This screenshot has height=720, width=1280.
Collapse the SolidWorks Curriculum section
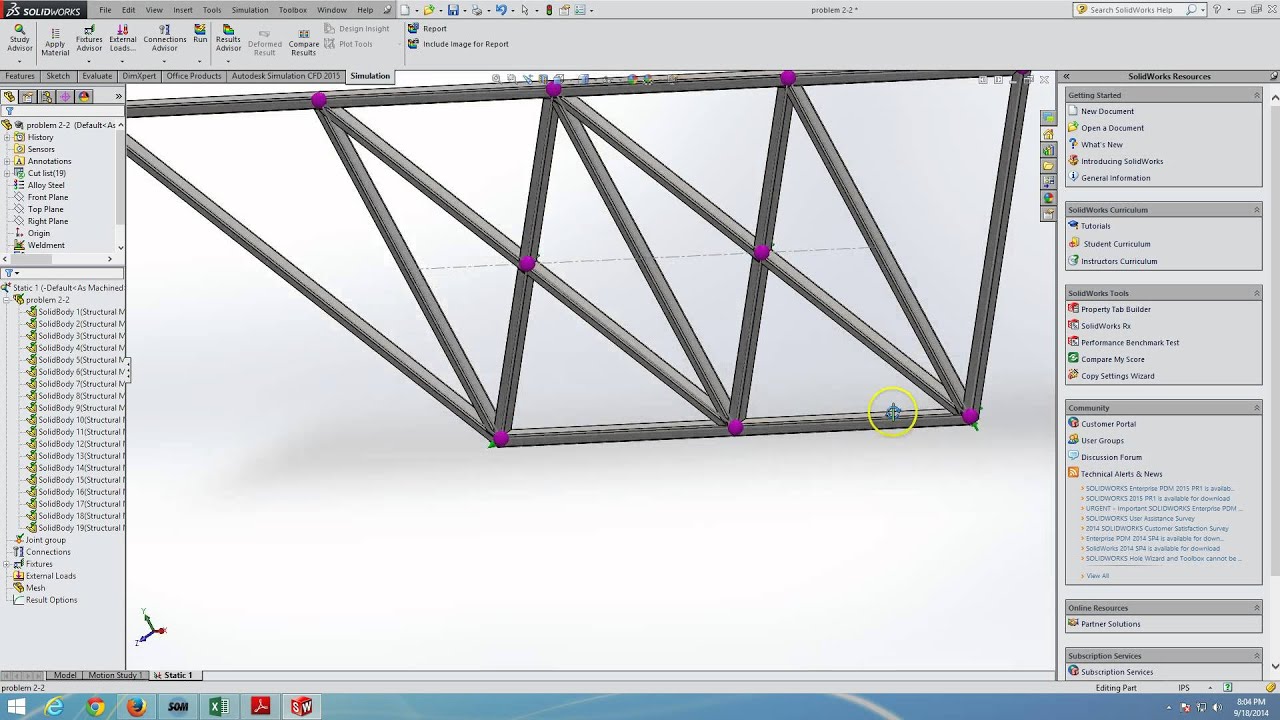[x=1257, y=210]
